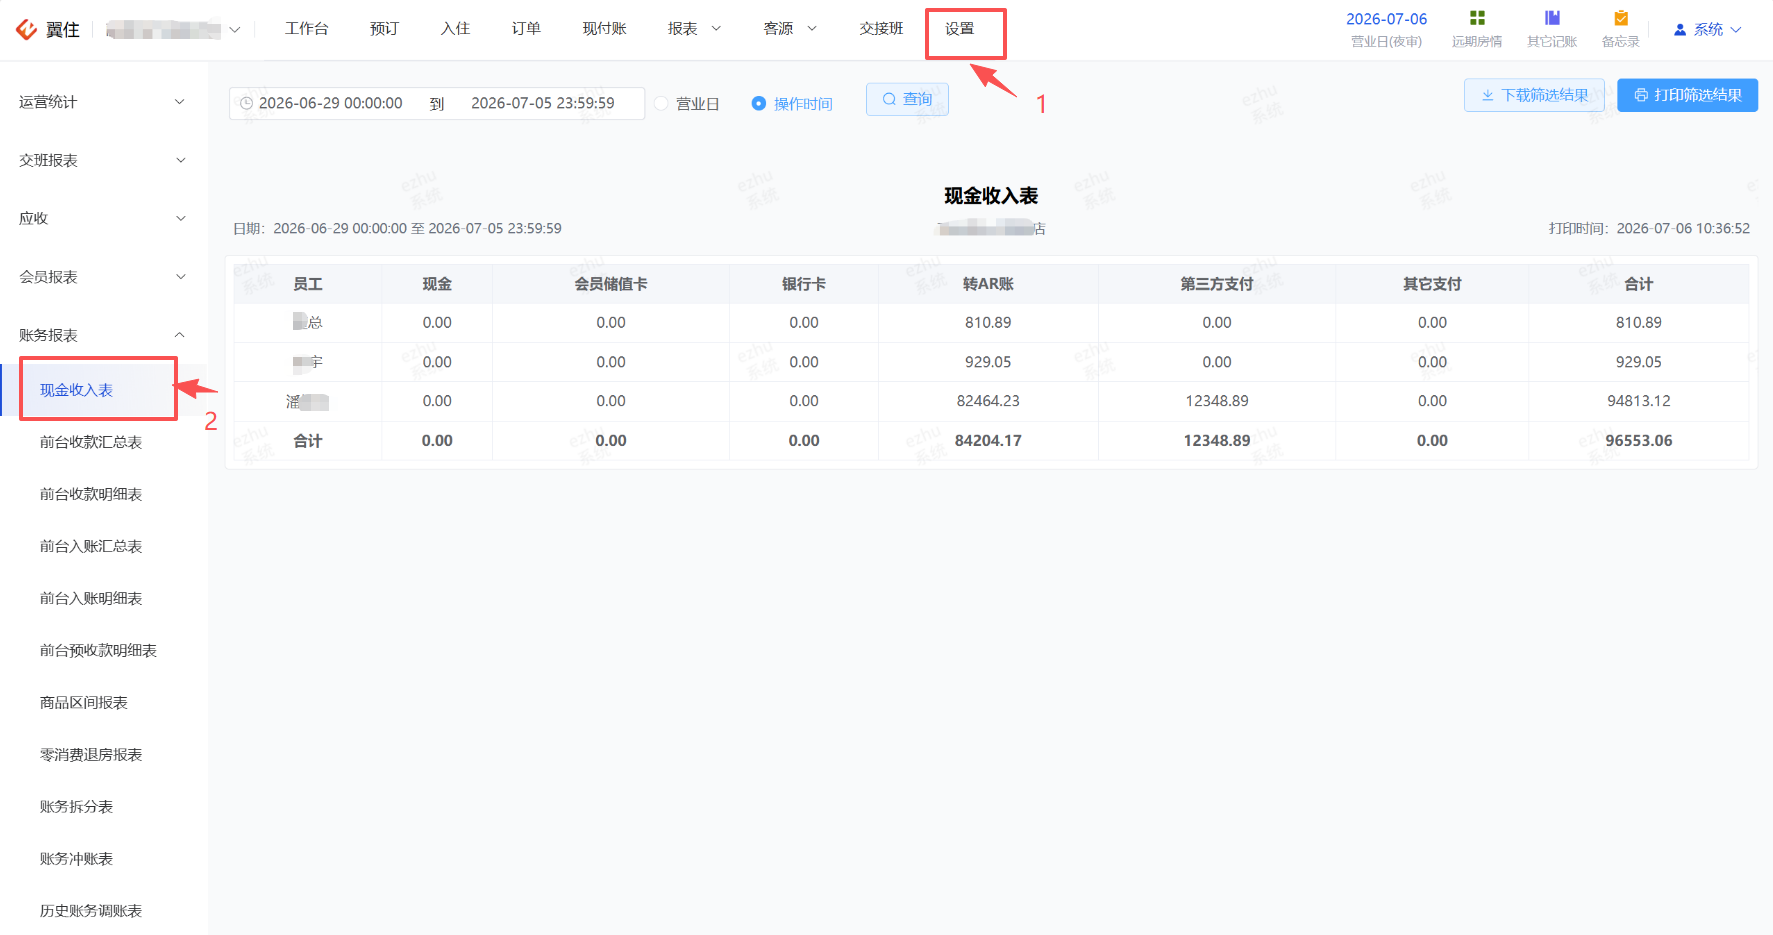Click the 转AR账 column header
The width and height of the screenshot is (1773, 935).
click(988, 284)
